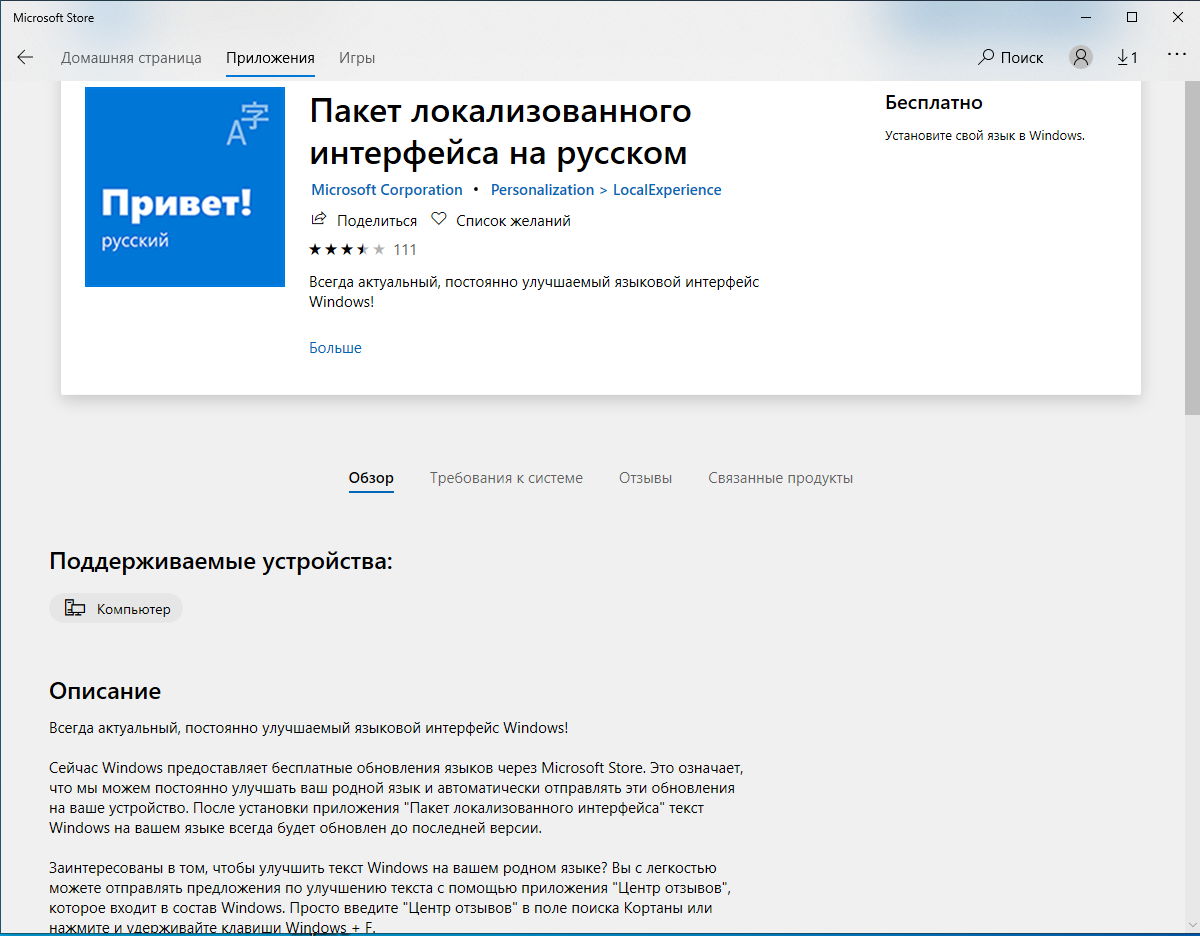Click text Установите свой язык в Windows

(x=985, y=135)
